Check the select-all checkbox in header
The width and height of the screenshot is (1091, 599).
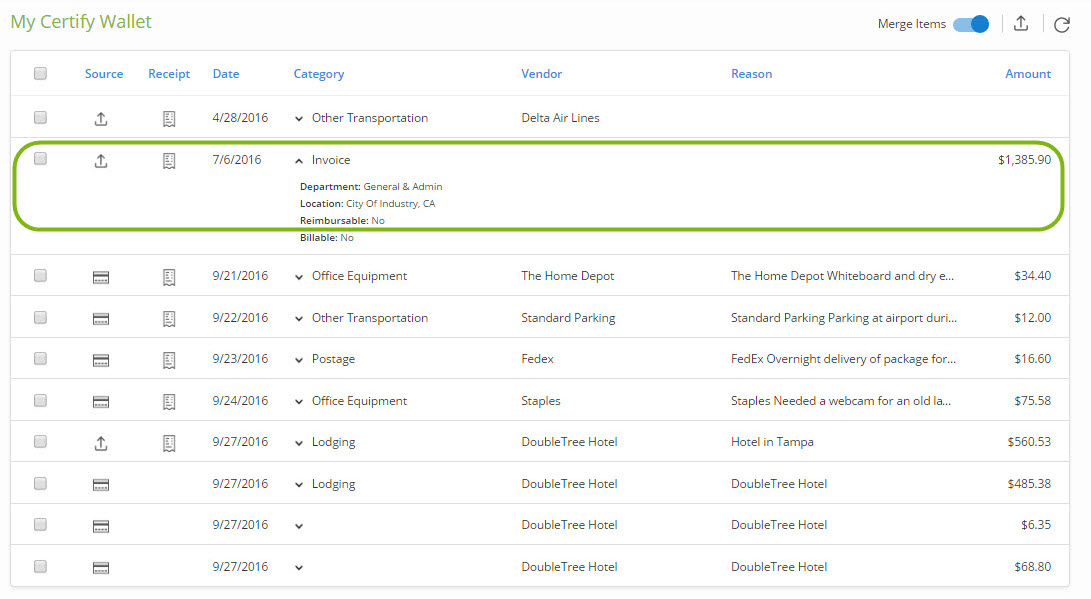point(40,73)
